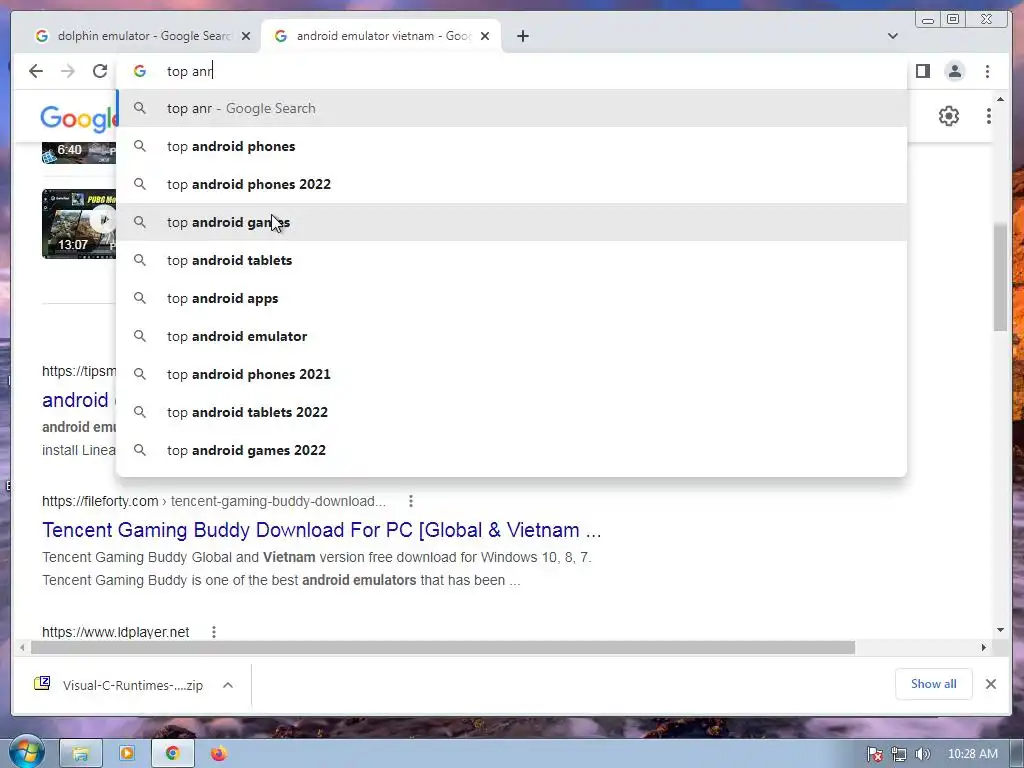Click search icon beside 'top android emulator'
The height and width of the screenshot is (768, 1024).
click(140, 336)
